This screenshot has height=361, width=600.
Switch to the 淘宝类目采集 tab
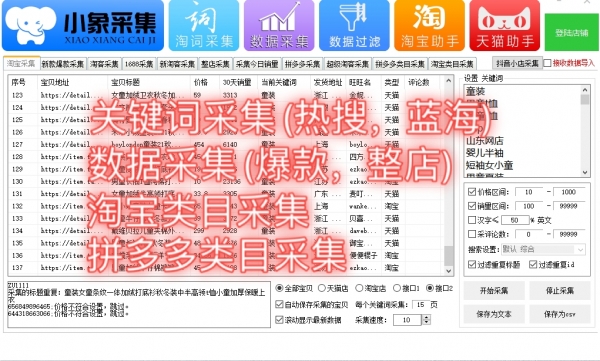(452, 64)
